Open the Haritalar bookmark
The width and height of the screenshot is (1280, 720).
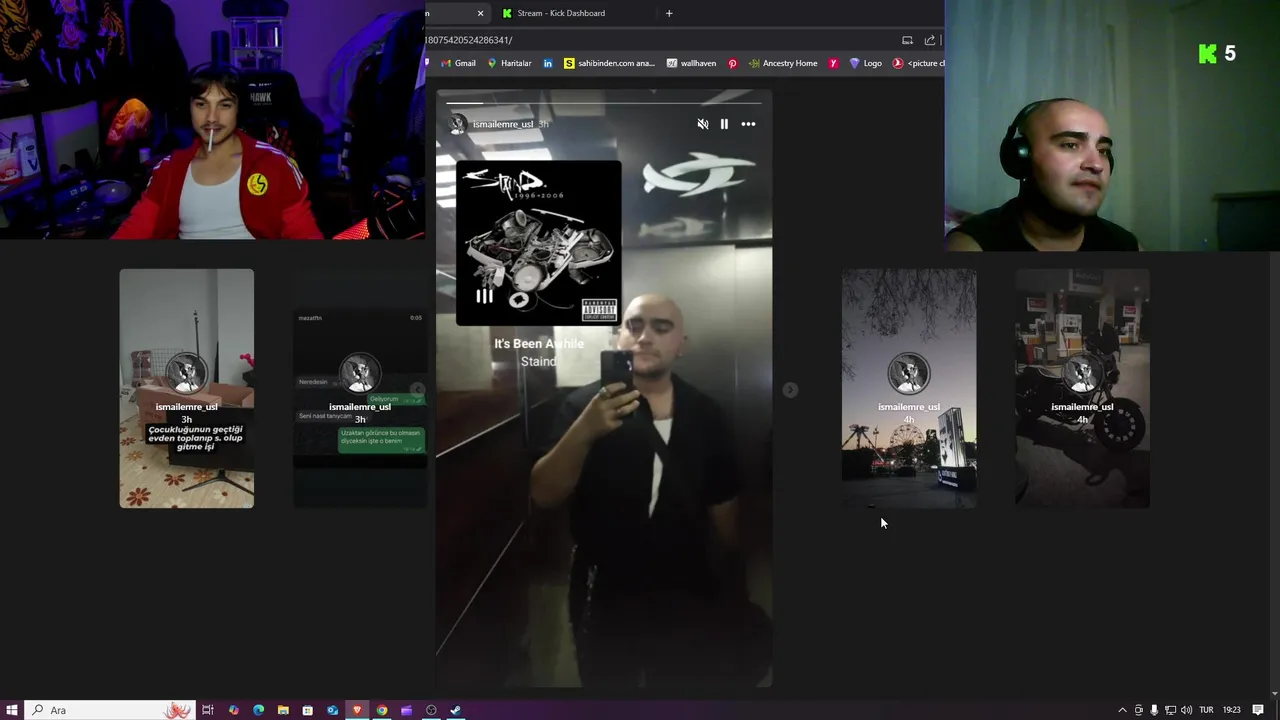(x=509, y=63)
